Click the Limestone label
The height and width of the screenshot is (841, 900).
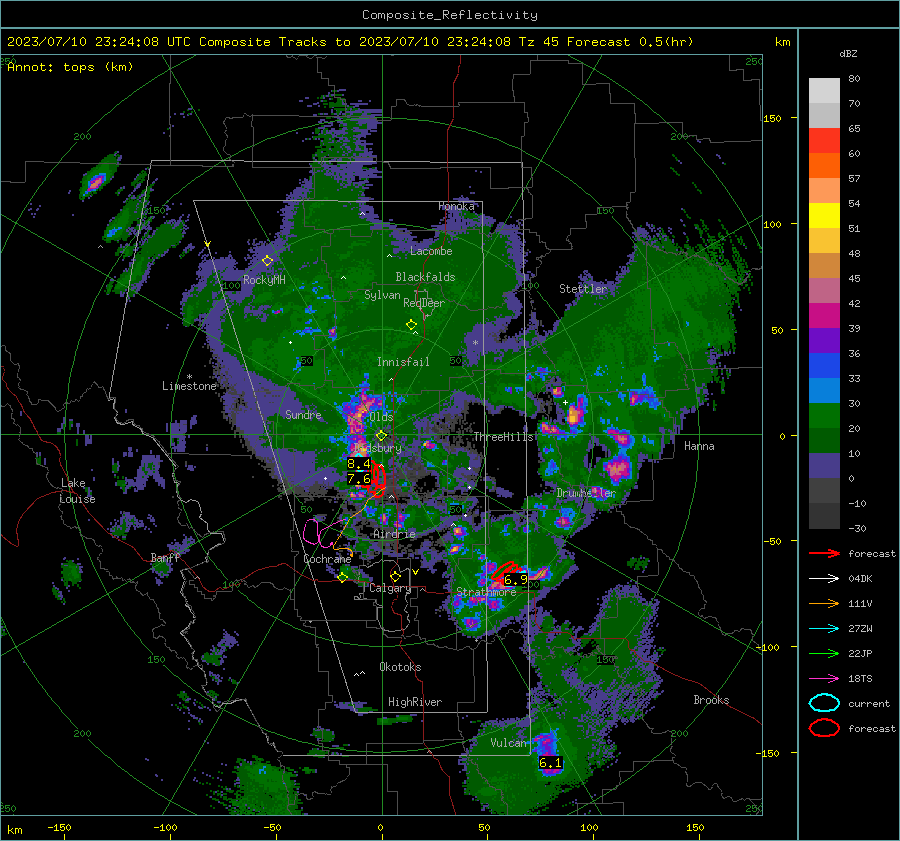[x=189, y=386]
